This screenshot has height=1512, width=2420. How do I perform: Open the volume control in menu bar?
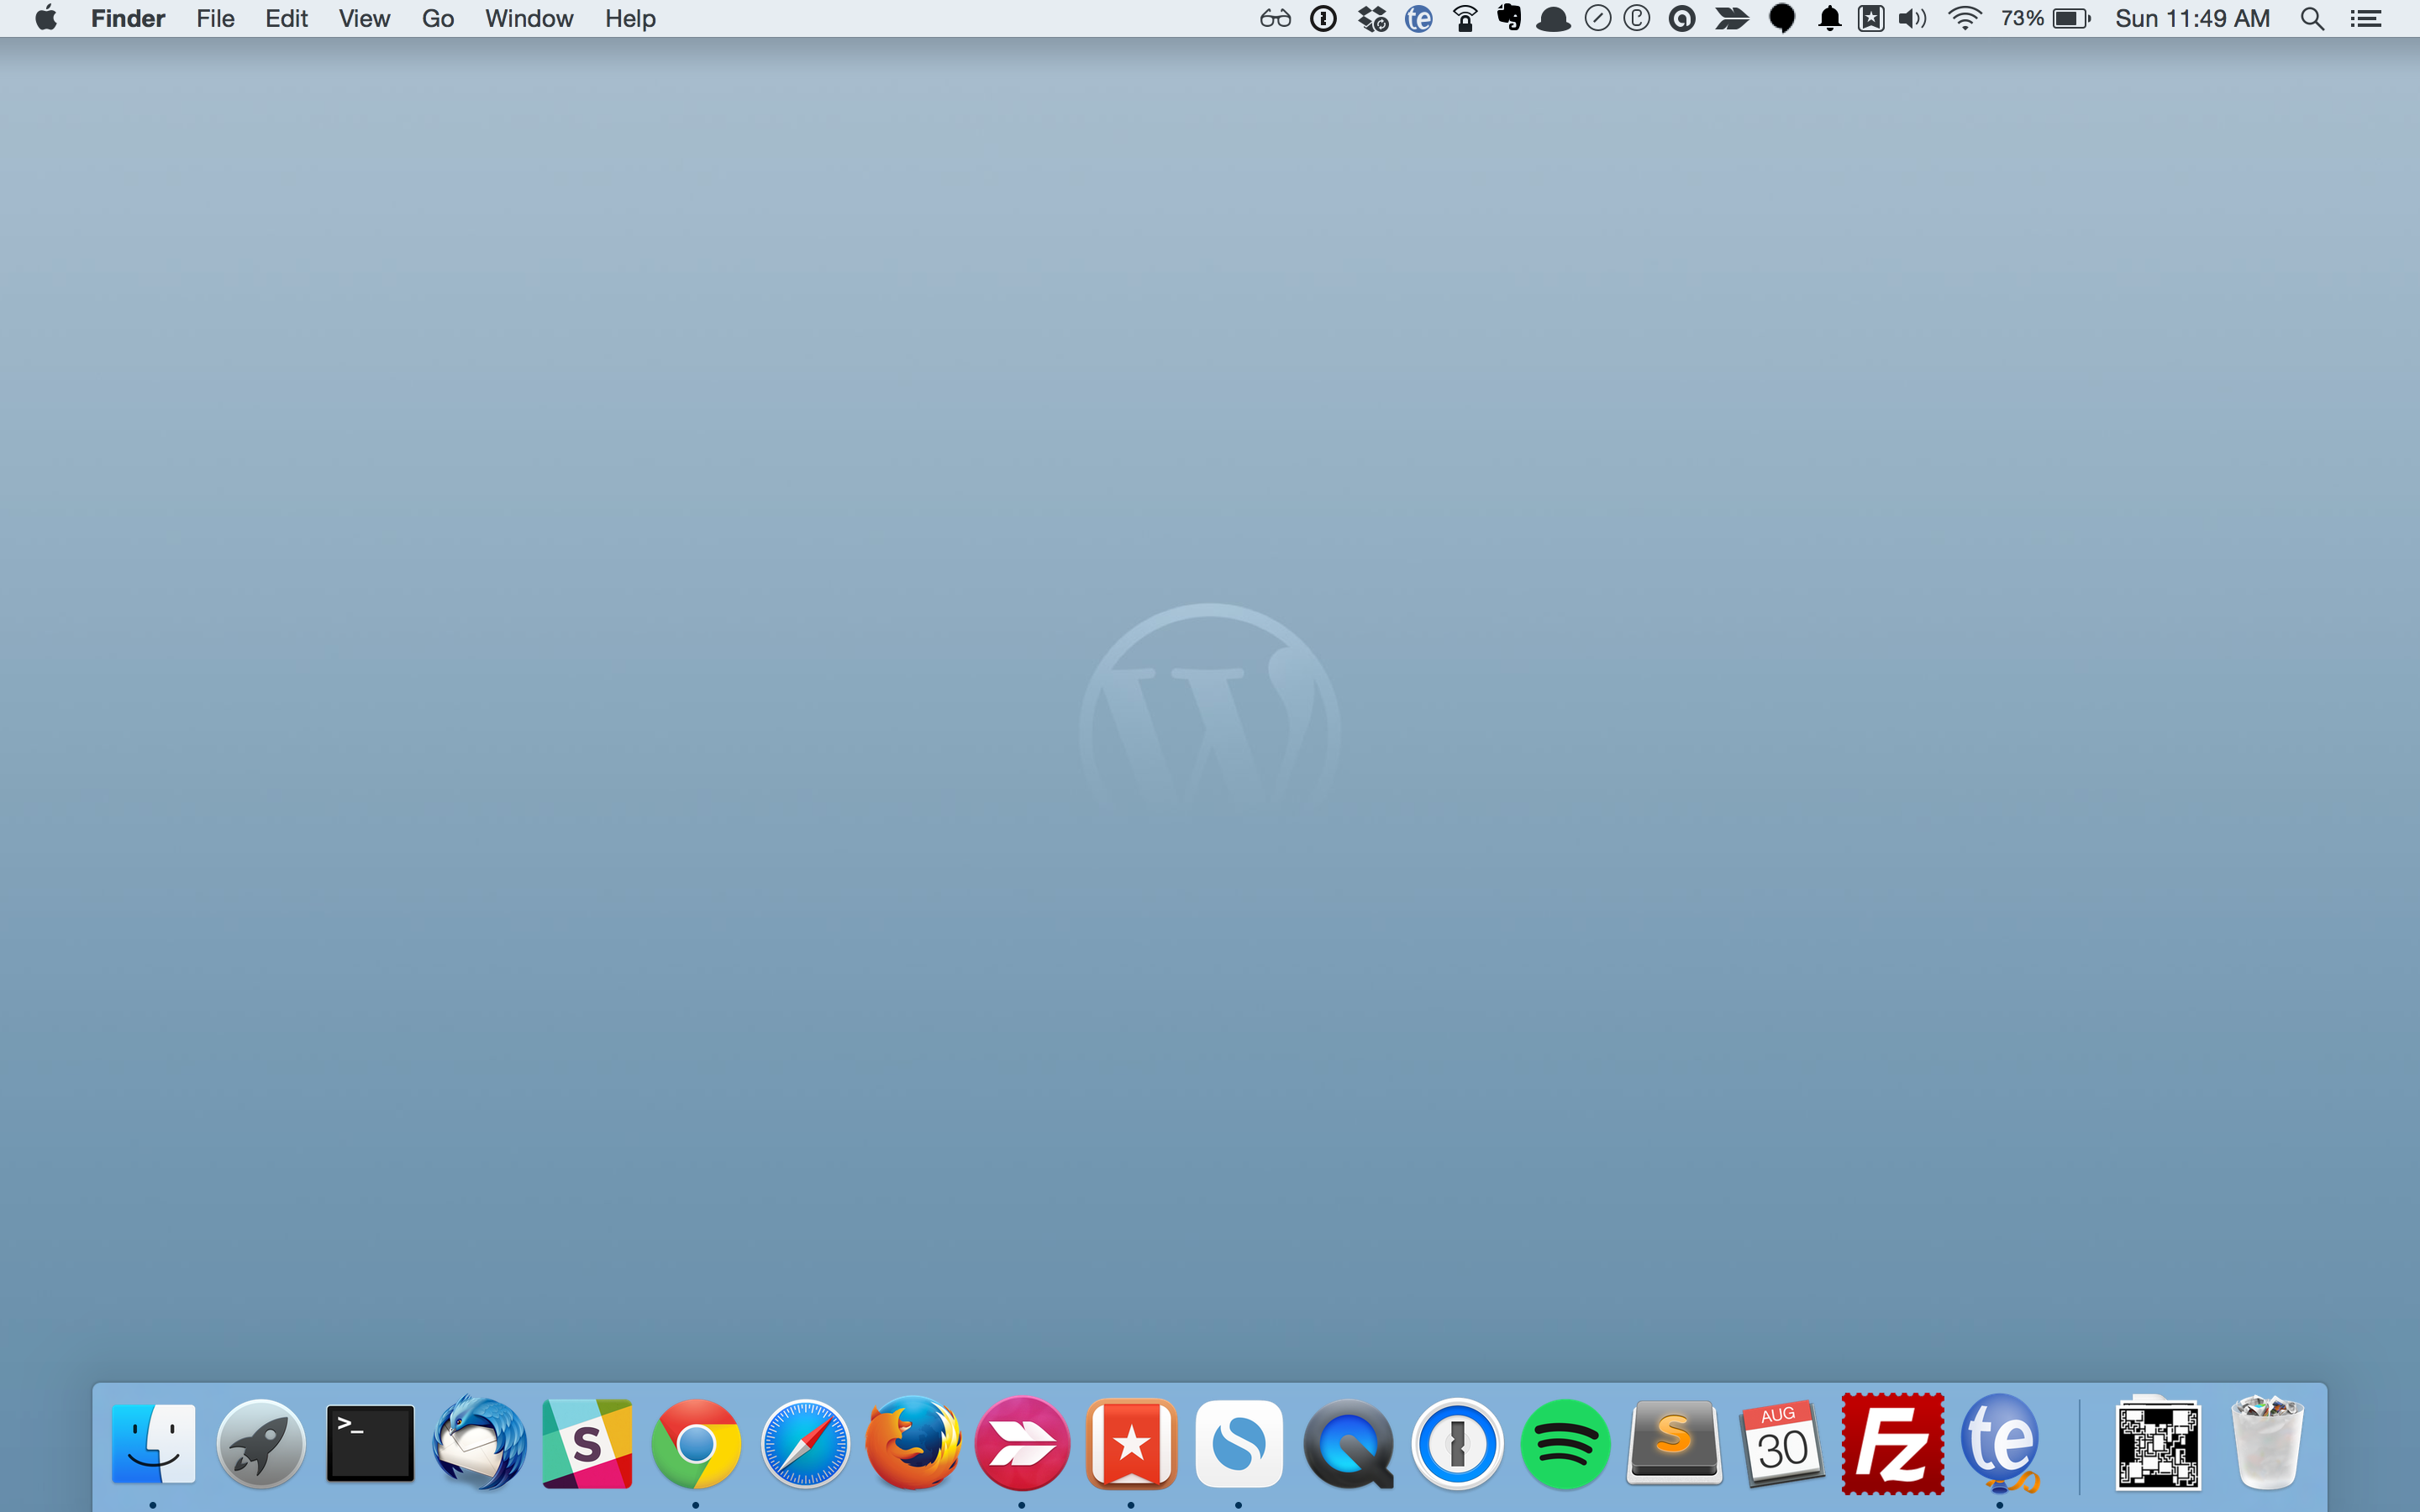tap(1912, 19)
